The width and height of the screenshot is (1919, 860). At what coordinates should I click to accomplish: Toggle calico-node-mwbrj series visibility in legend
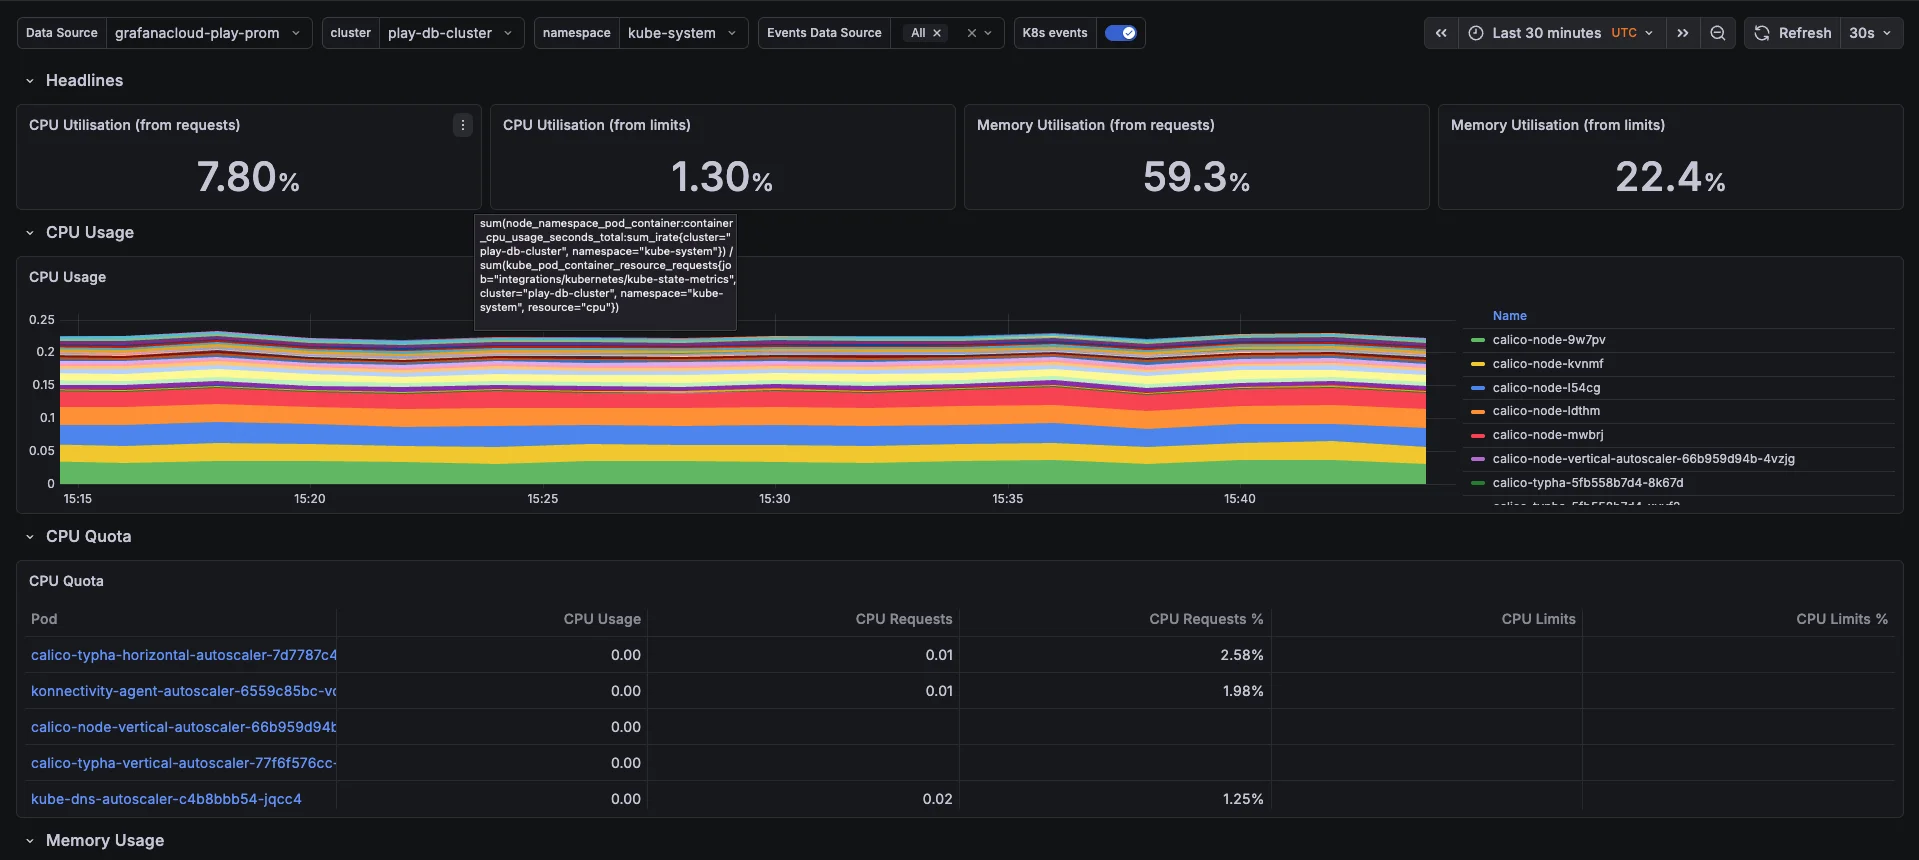click(x=1547, y=435)
